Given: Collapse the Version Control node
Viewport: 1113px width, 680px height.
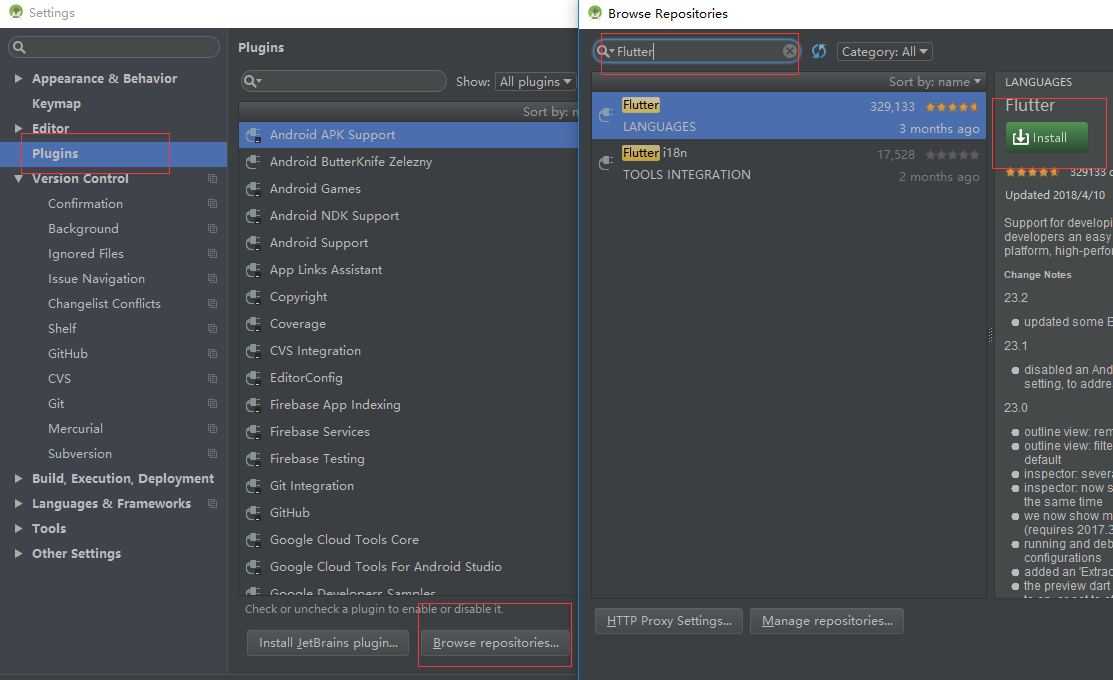Looking at the screenshot, I should [18, 178].
